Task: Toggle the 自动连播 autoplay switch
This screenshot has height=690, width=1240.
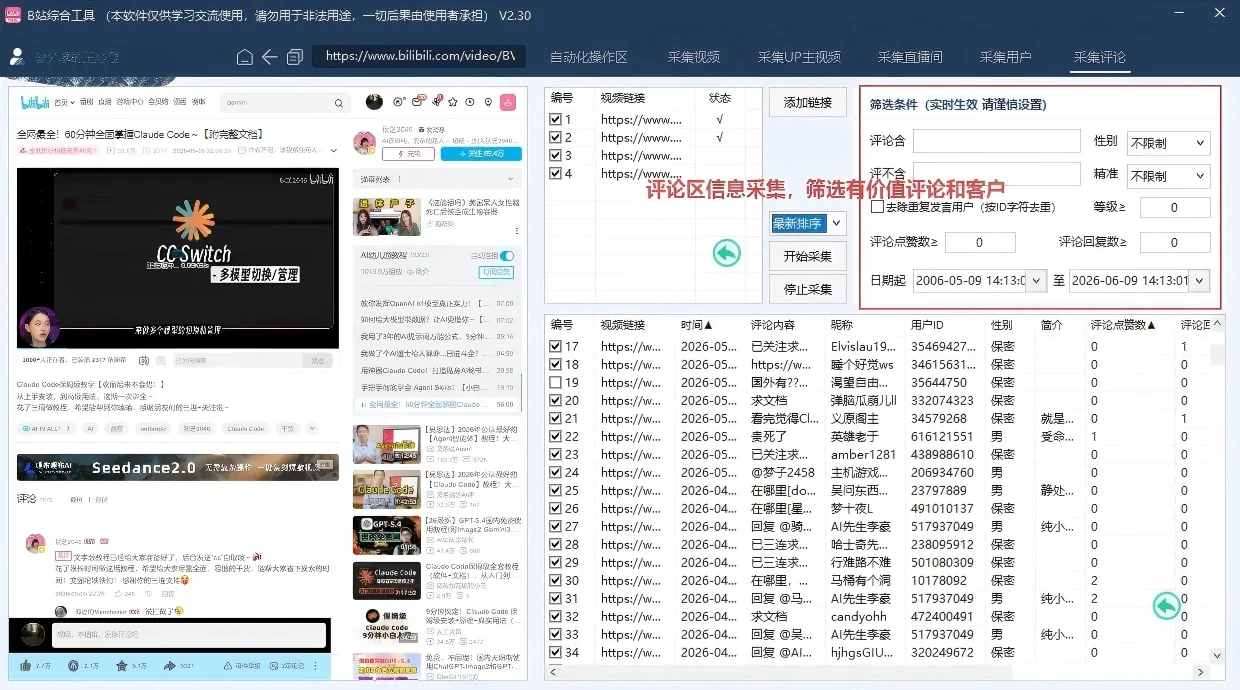Action: point(506,256)
